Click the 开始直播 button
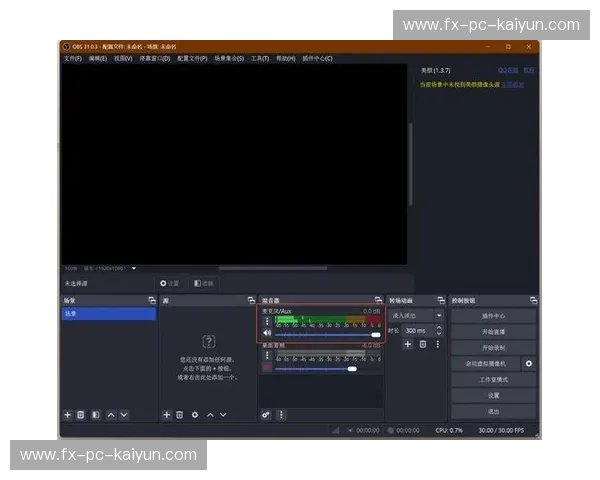 click(x=493, y=332)
